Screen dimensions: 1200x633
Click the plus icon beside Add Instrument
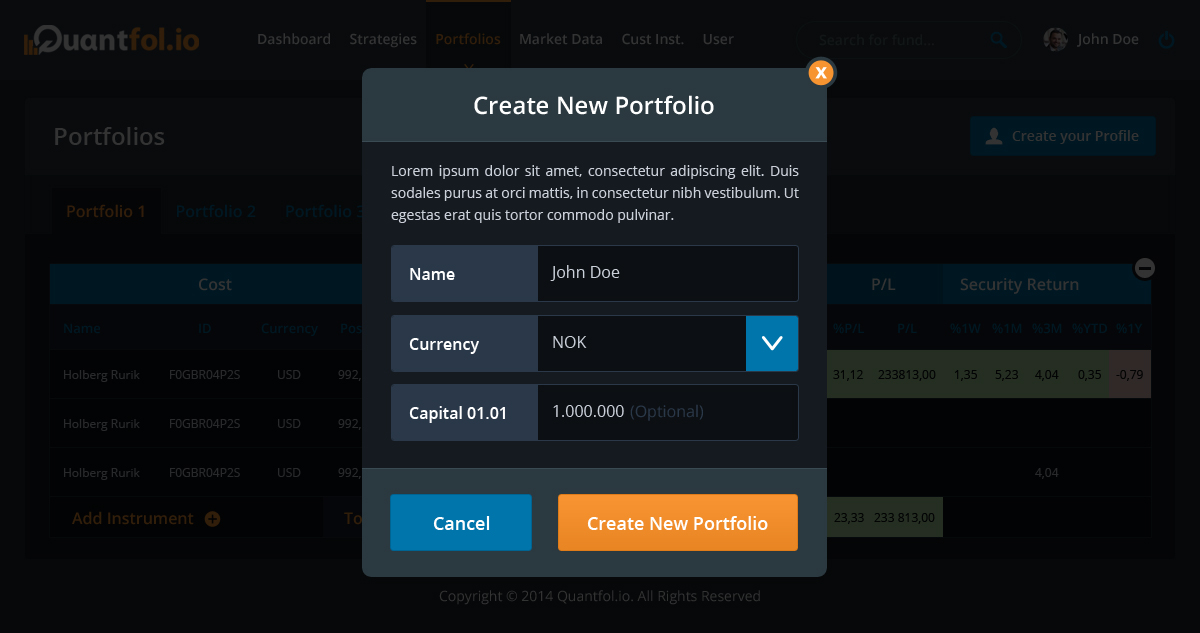(x=212, y=519)
